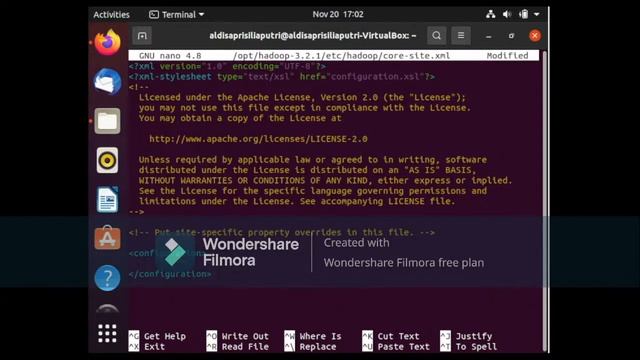Image resolution: width=640 pixels, height=360 pixels.
Task: Click the 'Where Is' shortcut label
Action: [320, 336]
